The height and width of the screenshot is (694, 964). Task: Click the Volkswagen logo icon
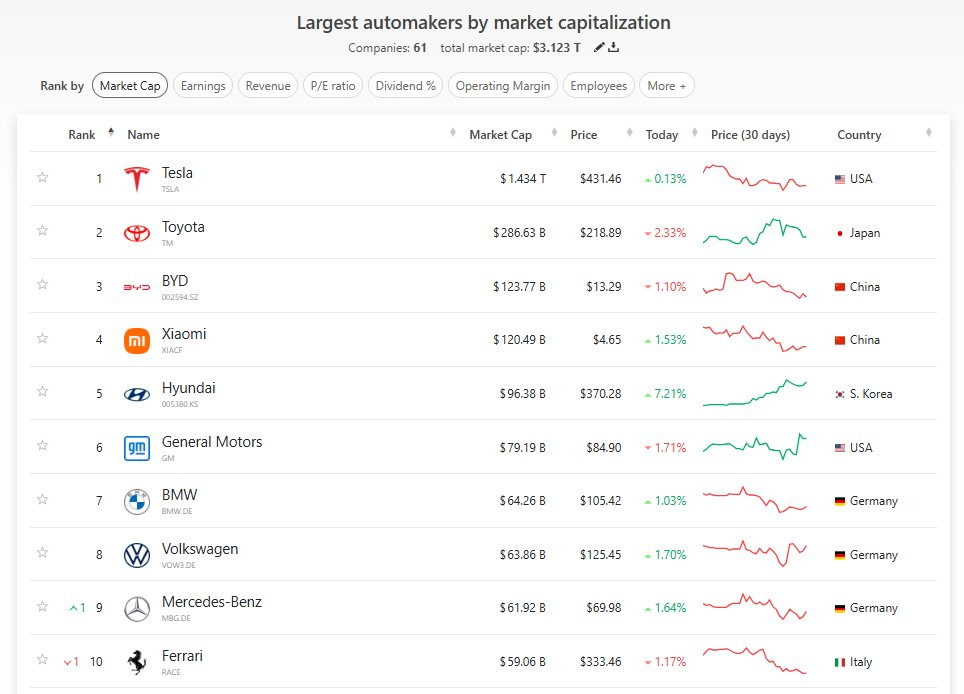136,555
